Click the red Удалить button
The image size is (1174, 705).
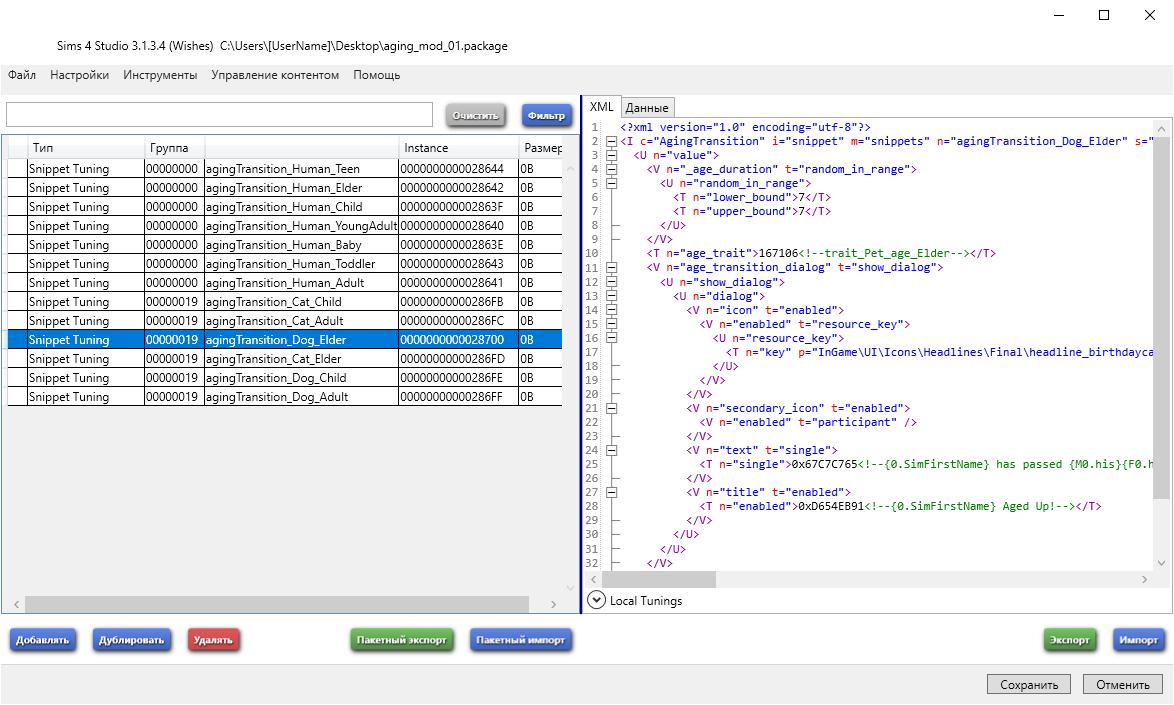tap(213, 640)
